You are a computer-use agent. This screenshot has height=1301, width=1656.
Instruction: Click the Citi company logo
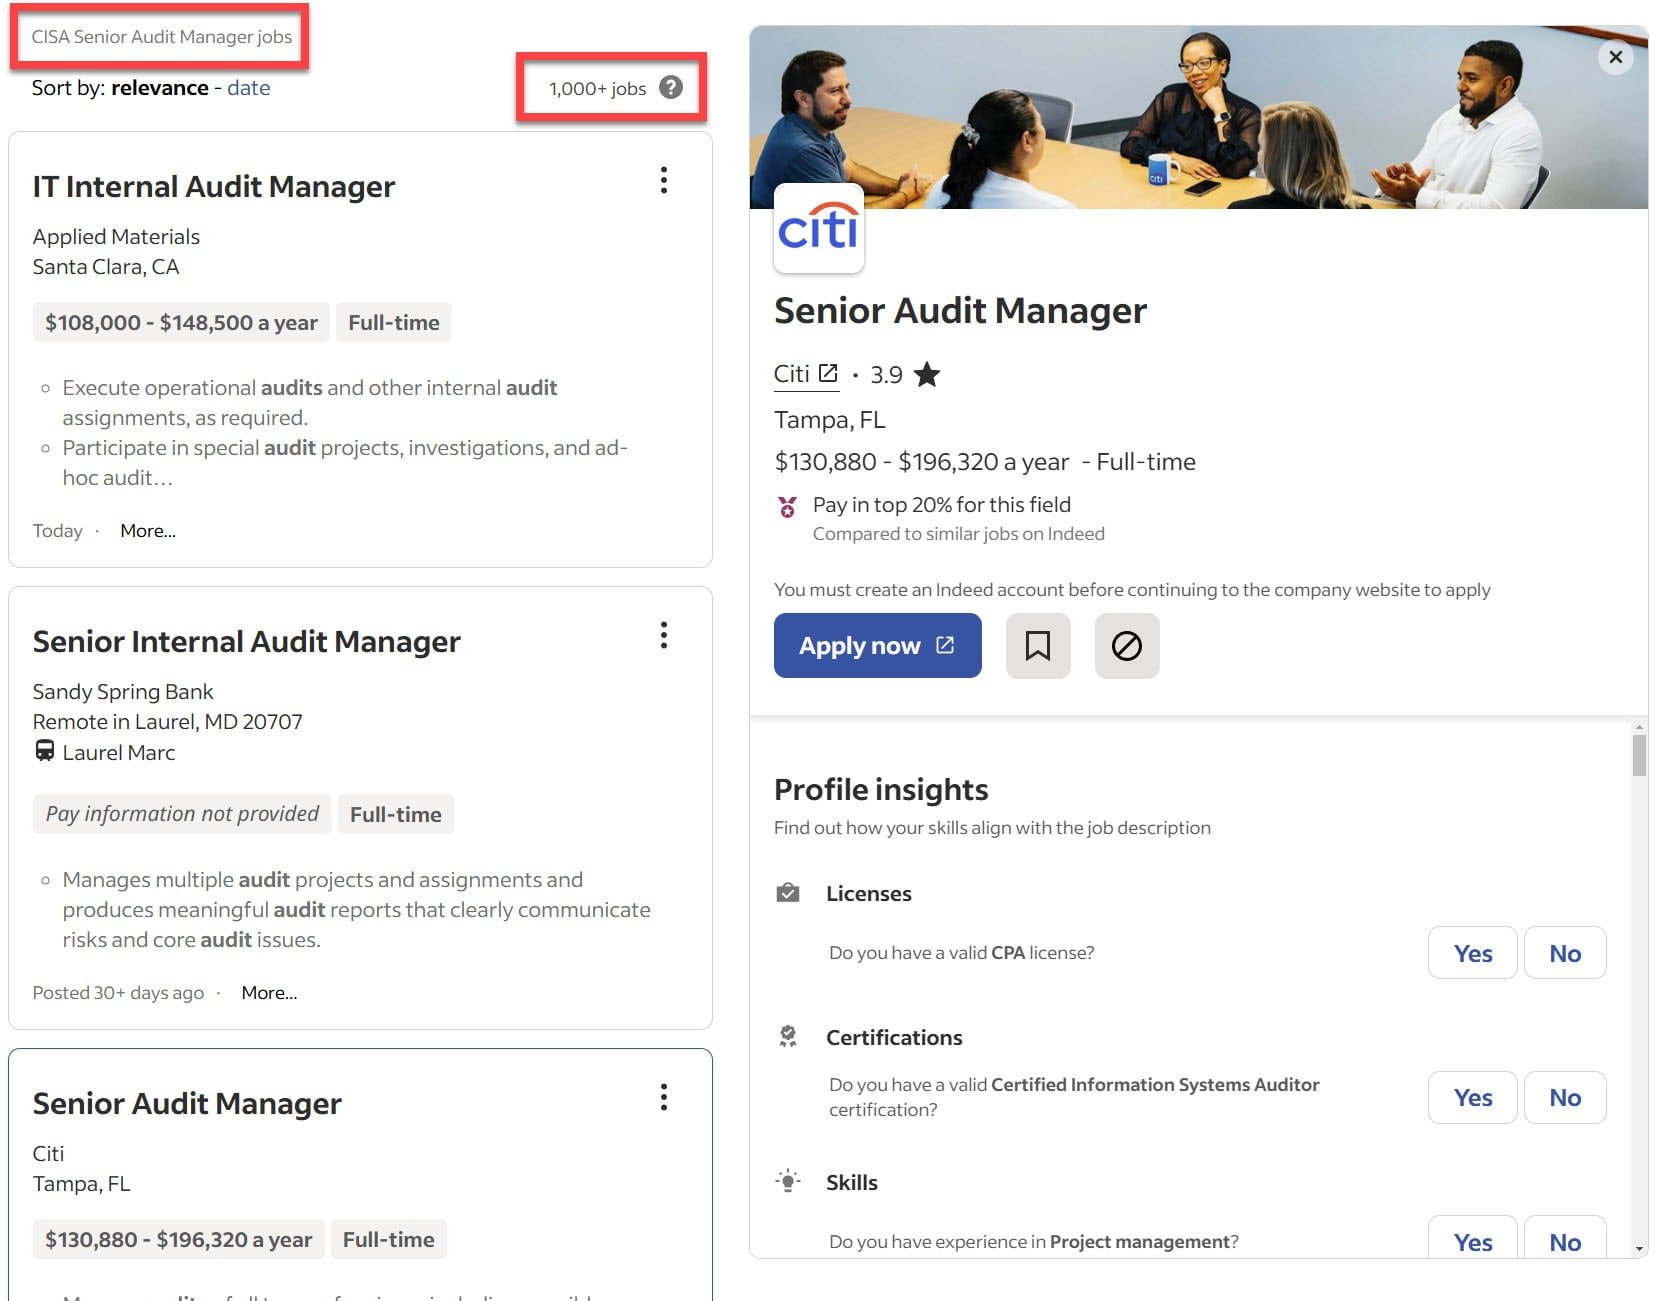[818, 228]
